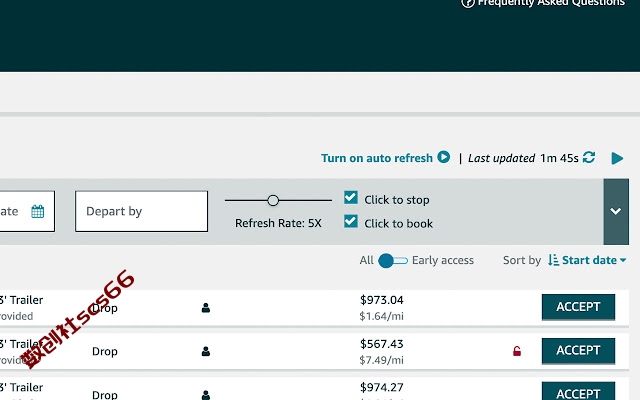Click the auto refresh play circle icon

[x=444, y=157]
